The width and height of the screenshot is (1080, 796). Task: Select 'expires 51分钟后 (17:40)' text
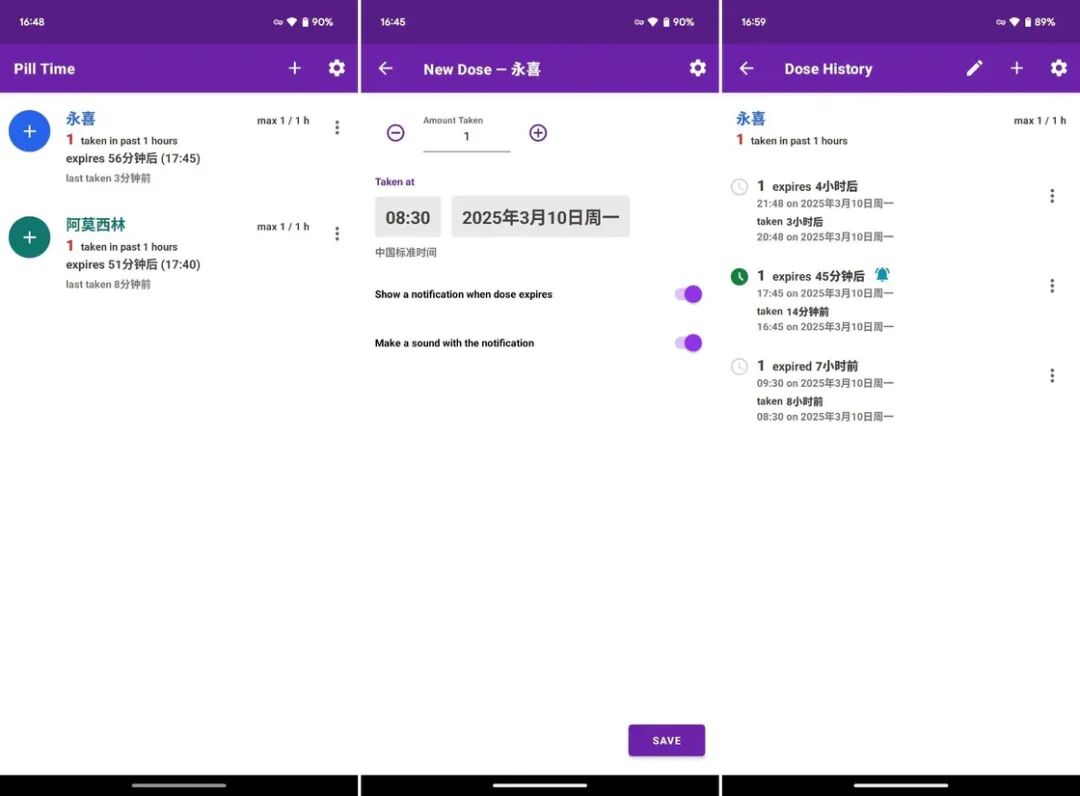[x=133, y=264]
